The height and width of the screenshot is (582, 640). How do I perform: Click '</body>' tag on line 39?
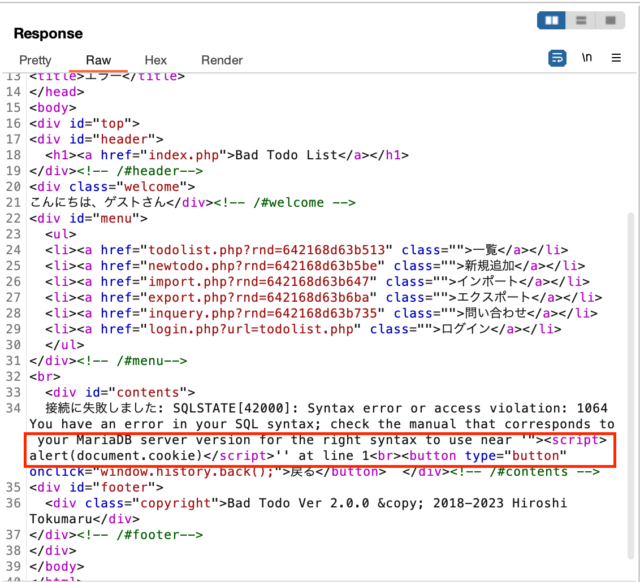[x=57, y=566]
